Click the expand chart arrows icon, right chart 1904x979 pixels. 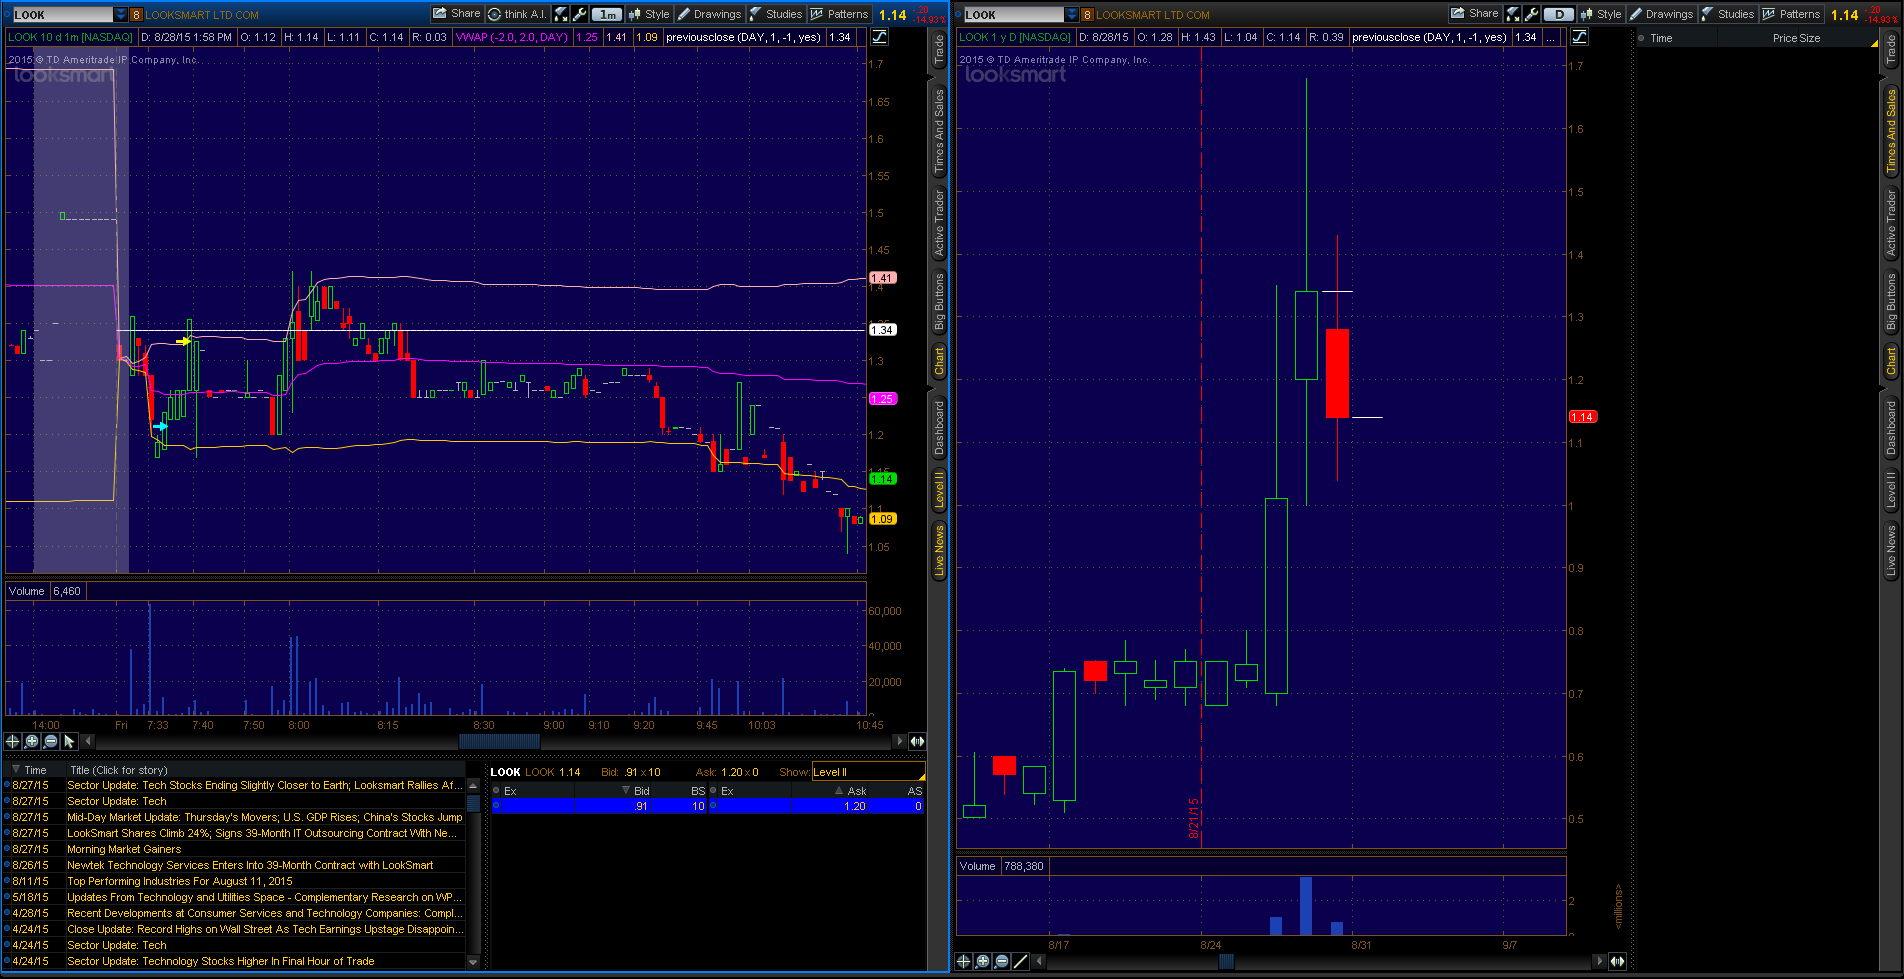[x=1512, y=14]
